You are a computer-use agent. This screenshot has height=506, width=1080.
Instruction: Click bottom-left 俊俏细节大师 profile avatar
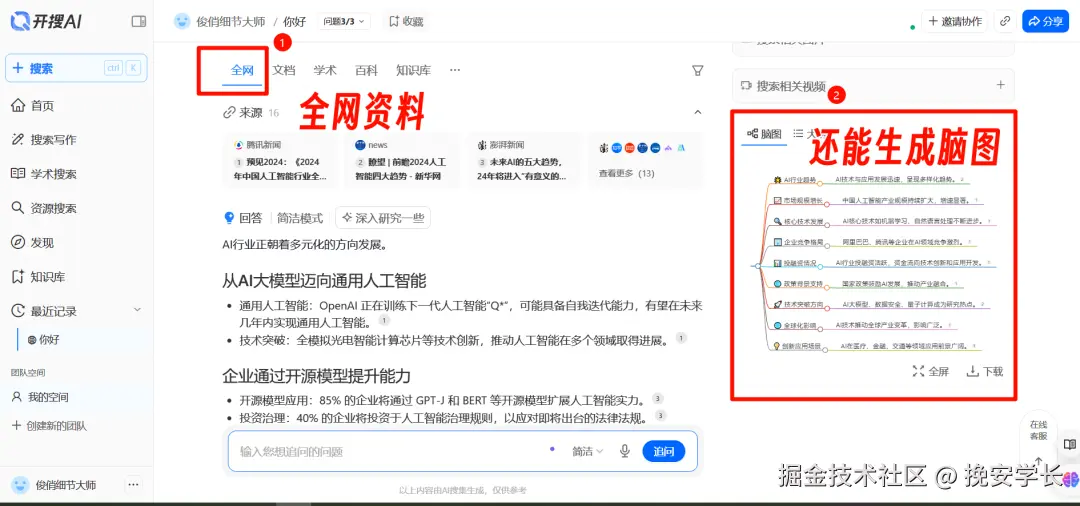[21, 485]
